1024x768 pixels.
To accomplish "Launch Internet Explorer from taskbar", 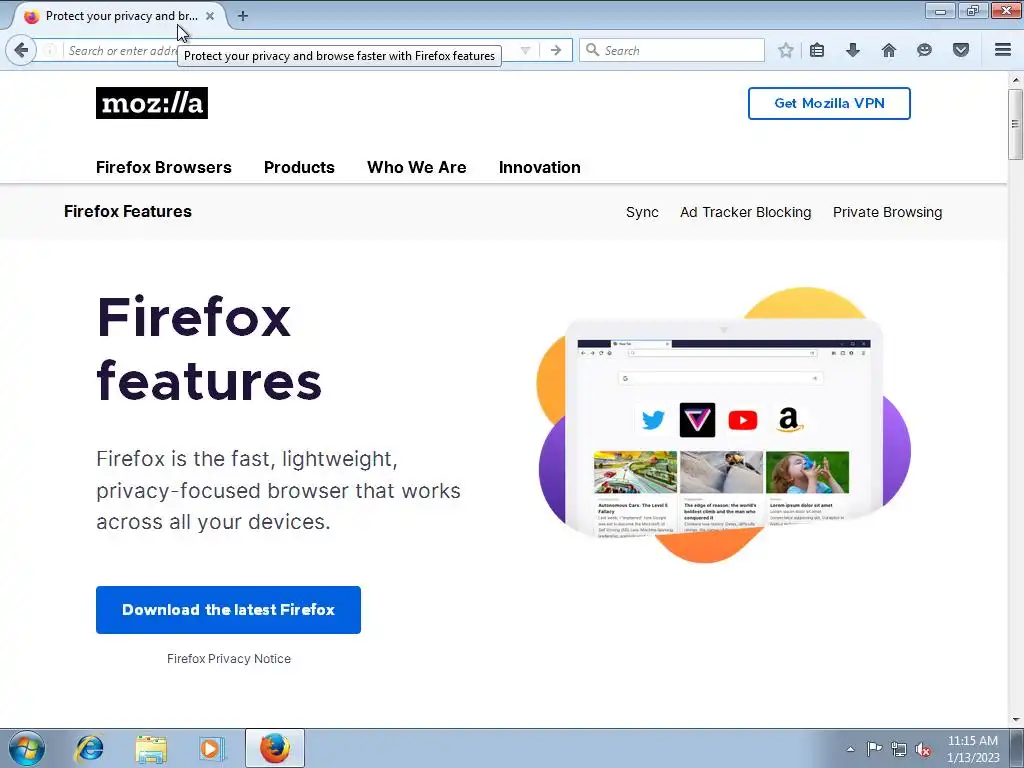I will tap(89, 748).
